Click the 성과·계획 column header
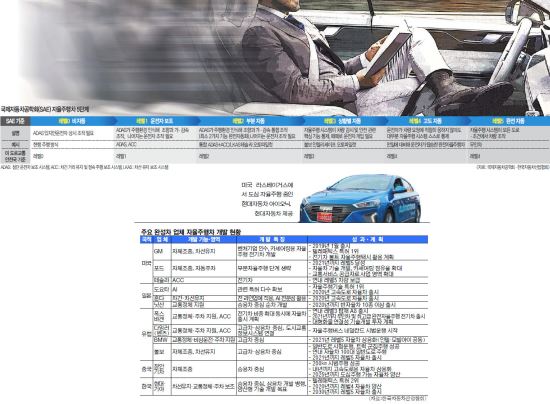This screenshot has height=404, width=550. pyautogui.click(x=368, y=240)
